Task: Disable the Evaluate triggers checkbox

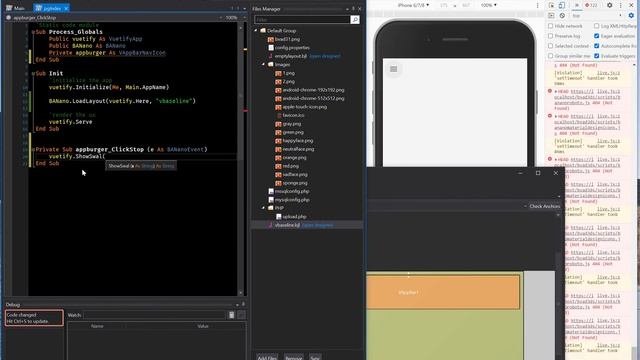Action: click(x=597, y=56)
